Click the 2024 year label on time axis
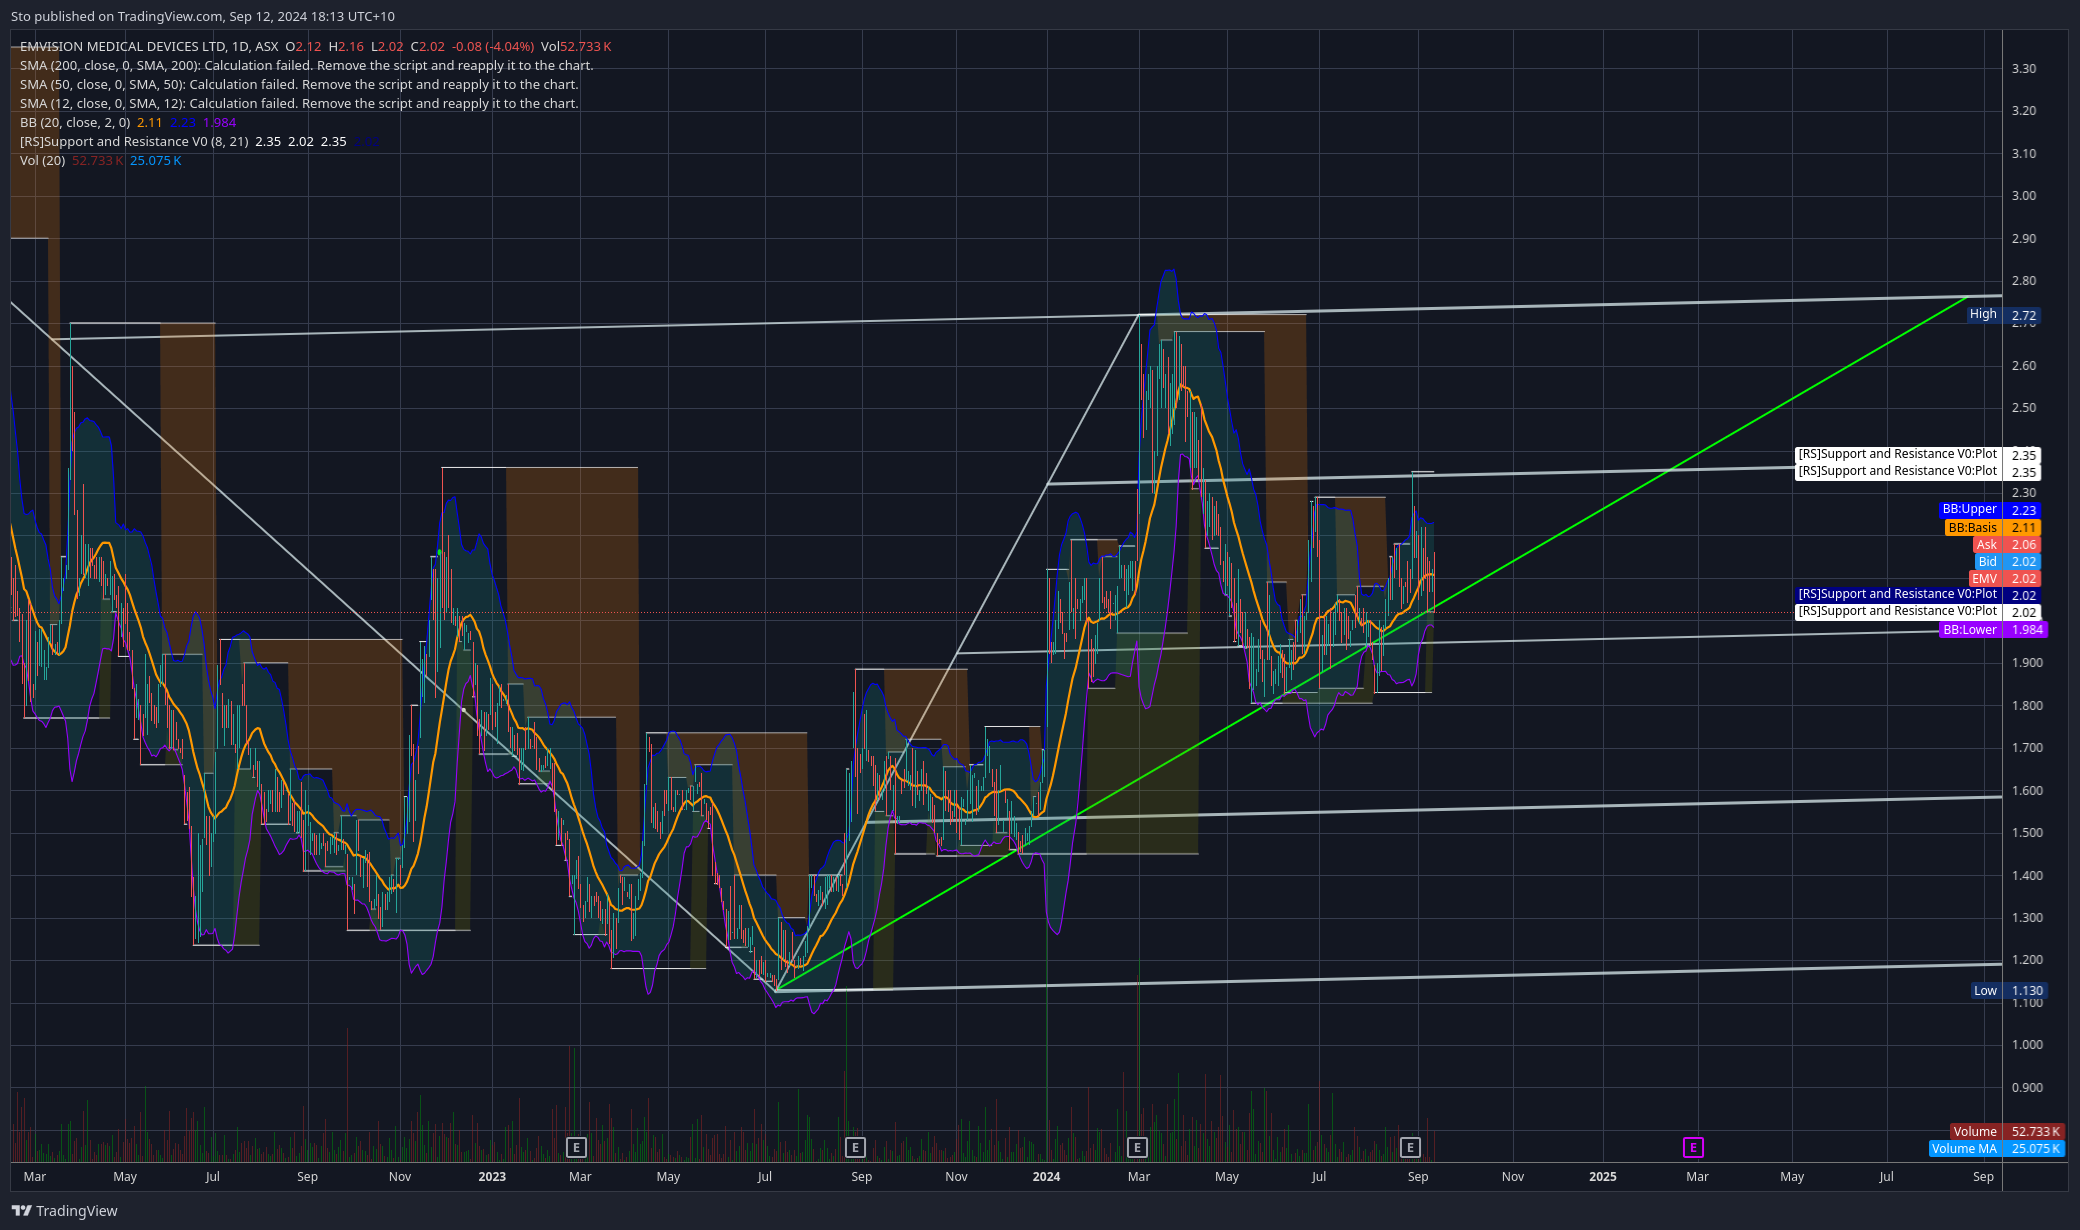Screen dimensions: 2080x1230 pyautogui.click(x=1046, y=1177)
